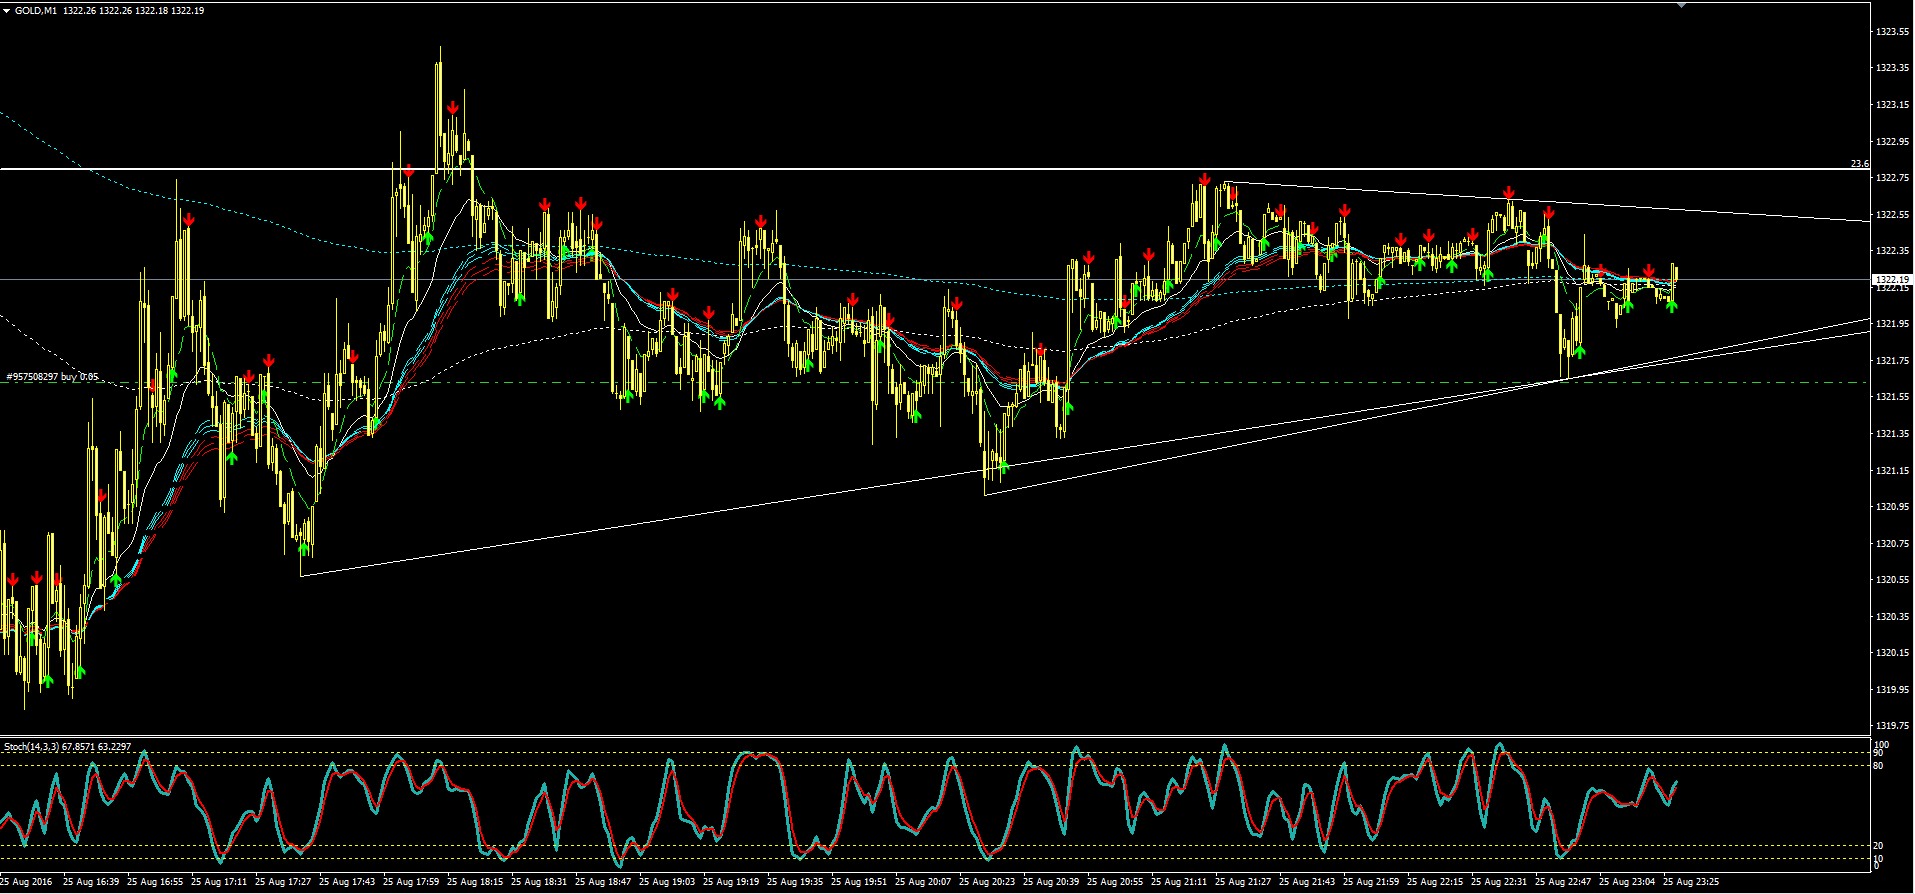Click the 25 Aug 16:55 time label

pyautogui.click(x=155, y=882)
